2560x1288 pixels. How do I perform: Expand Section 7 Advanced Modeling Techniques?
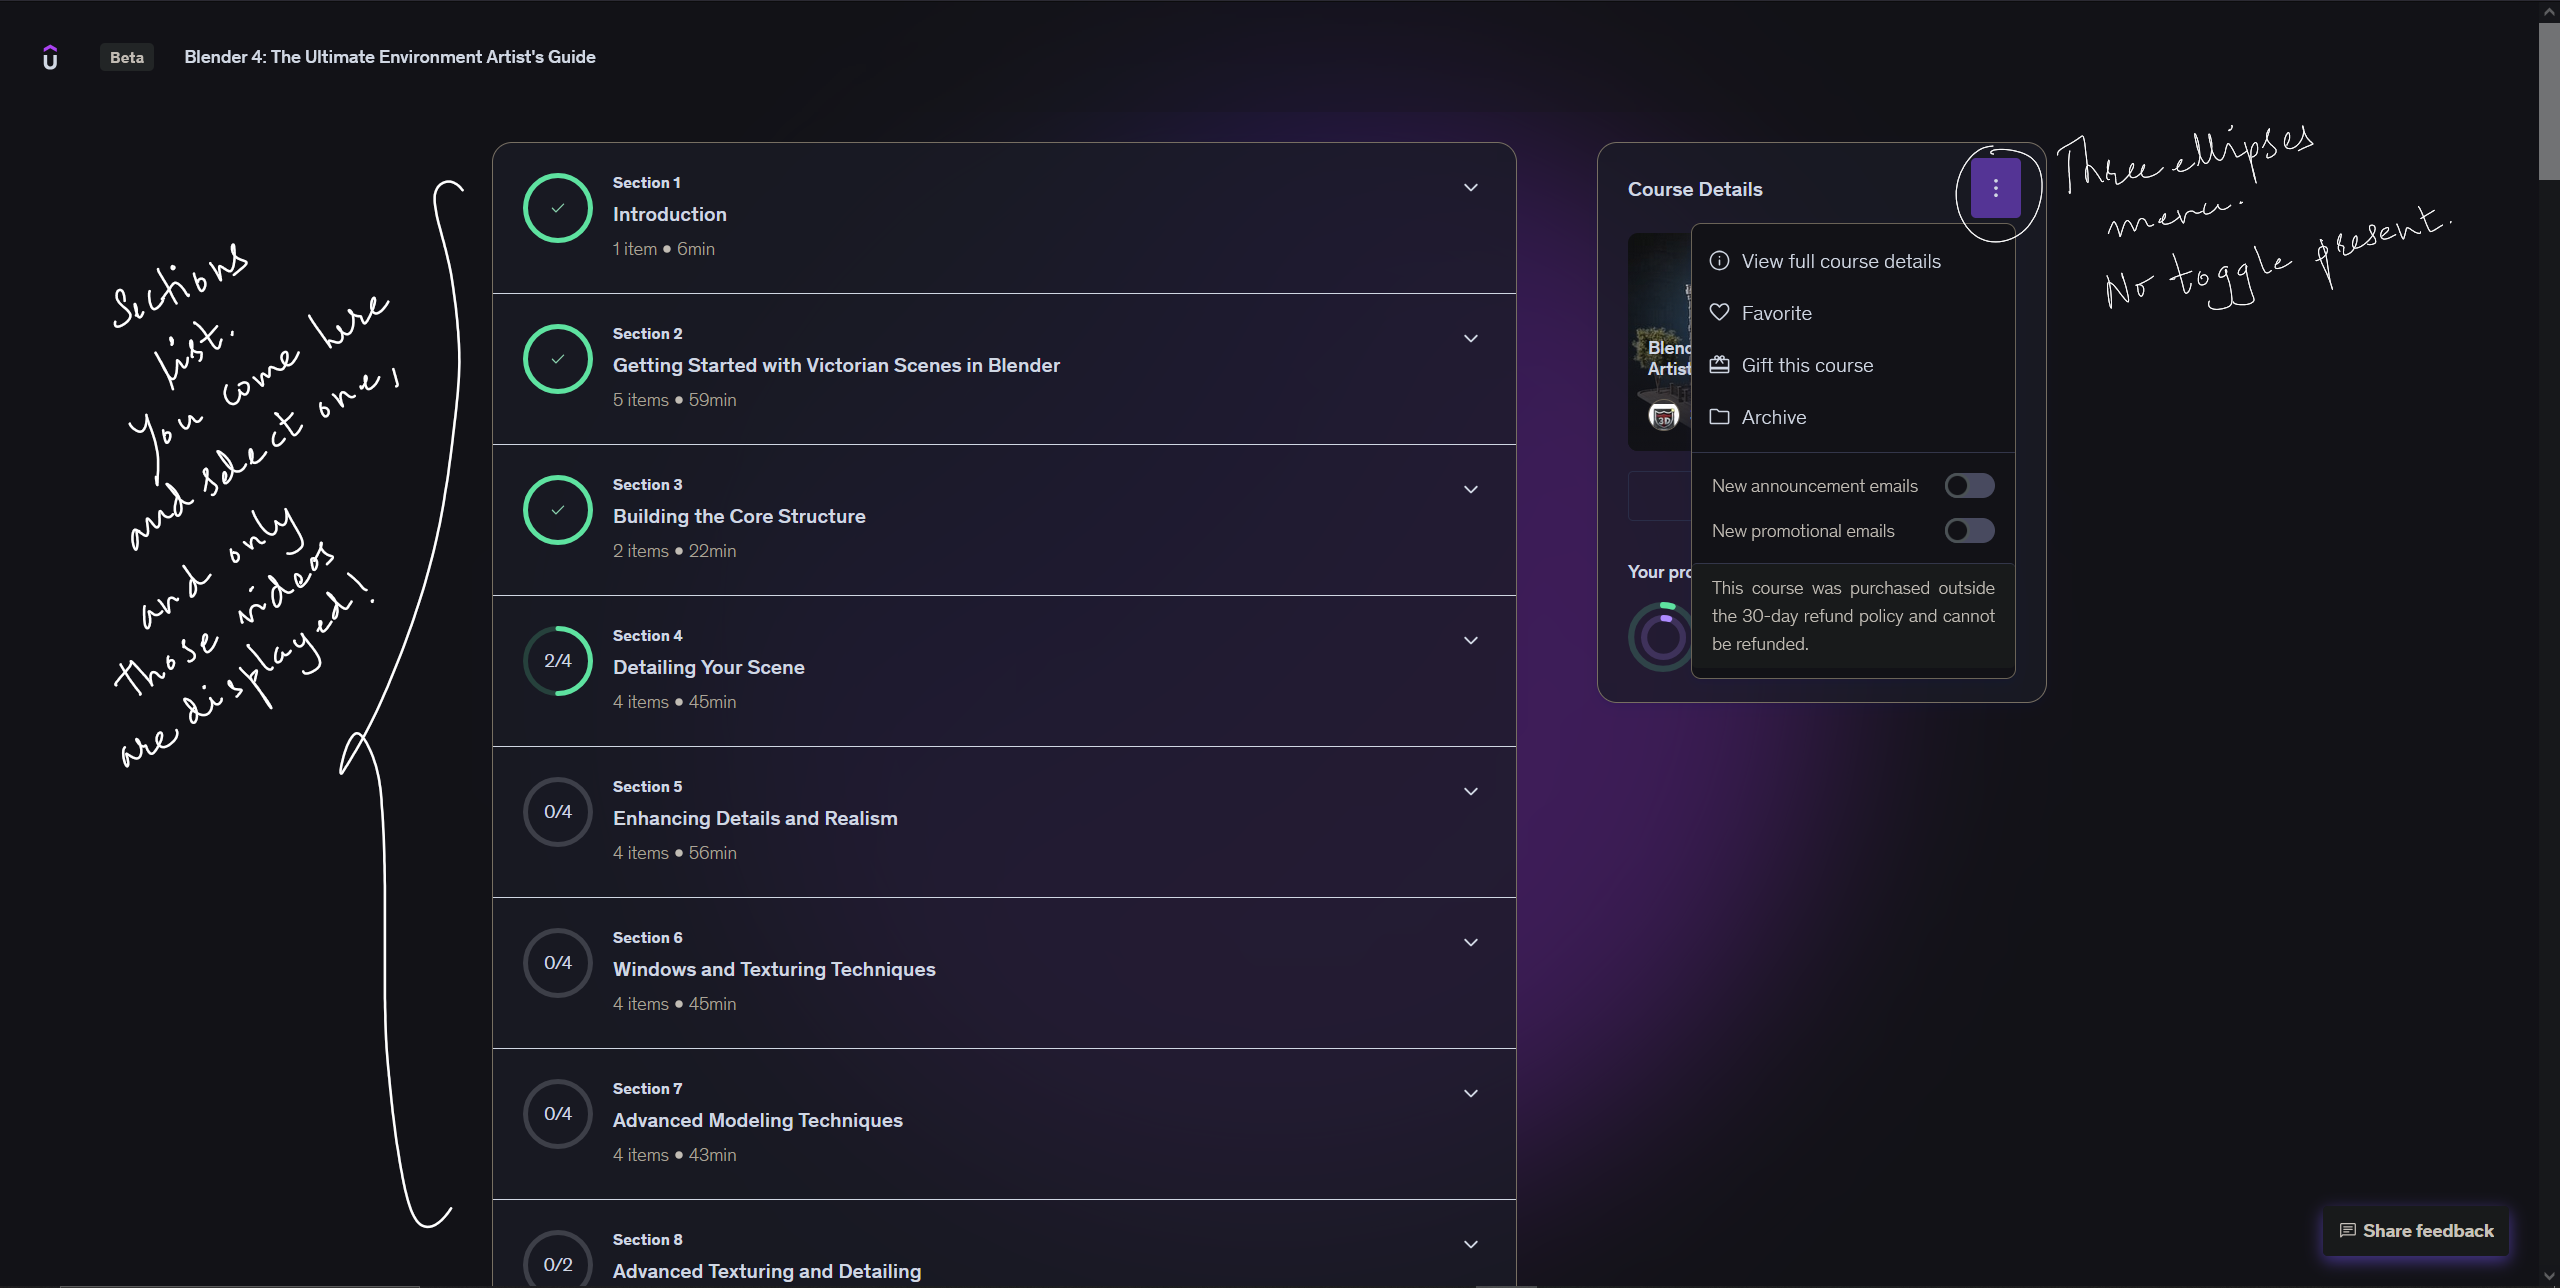(x=1470, y=1093)
